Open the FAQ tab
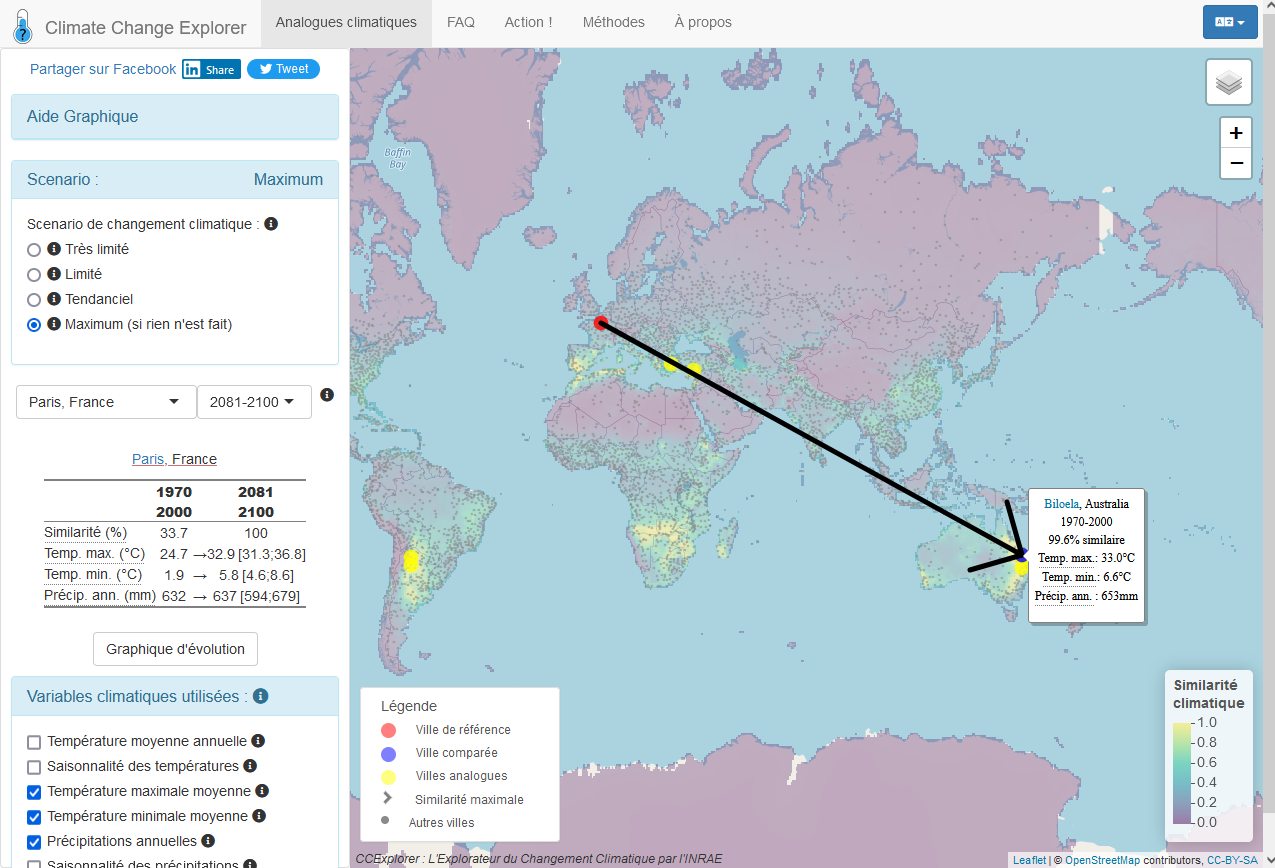The image size is (1275, 868). click(x=461, y=22)
